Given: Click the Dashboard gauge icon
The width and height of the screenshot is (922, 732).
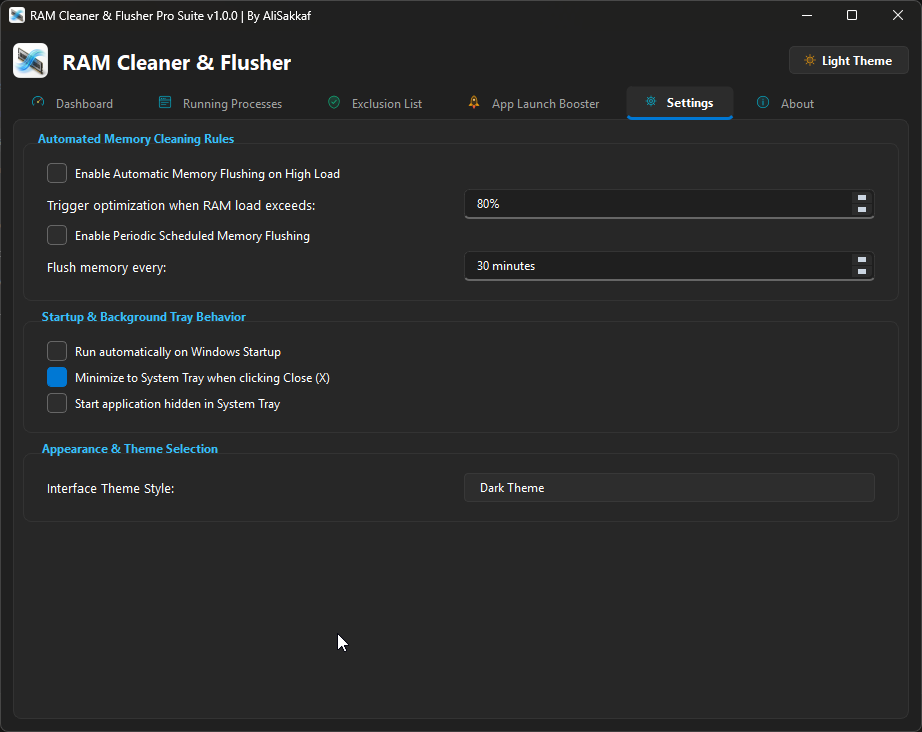Looking at the screenshot, I should pyautogui.click(x=38, y=102).
